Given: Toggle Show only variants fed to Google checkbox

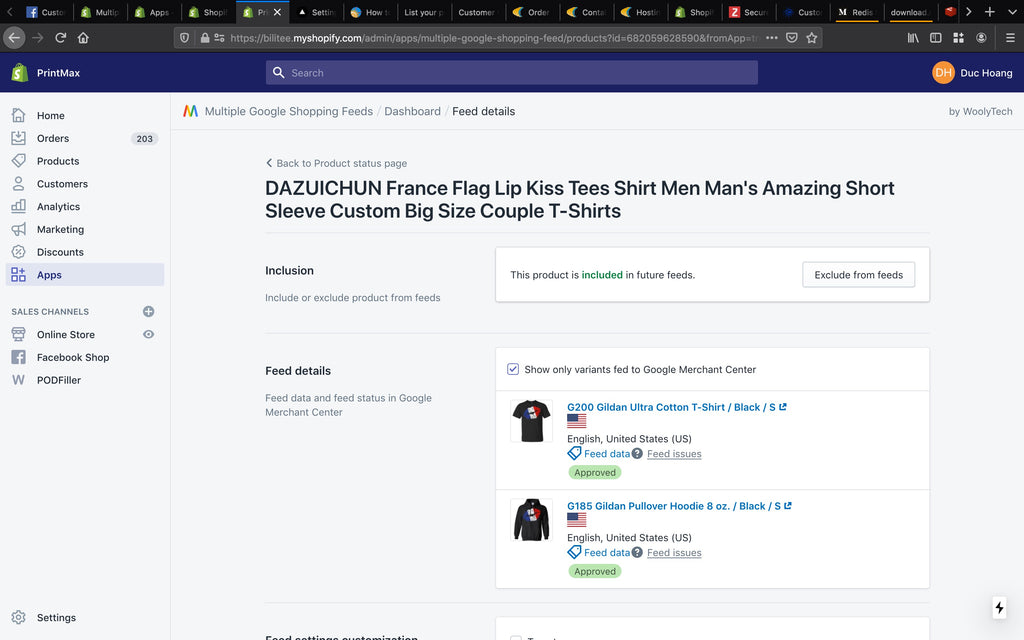Looking at the screenshot, I should pyautogui.click(x=513, y=369).
